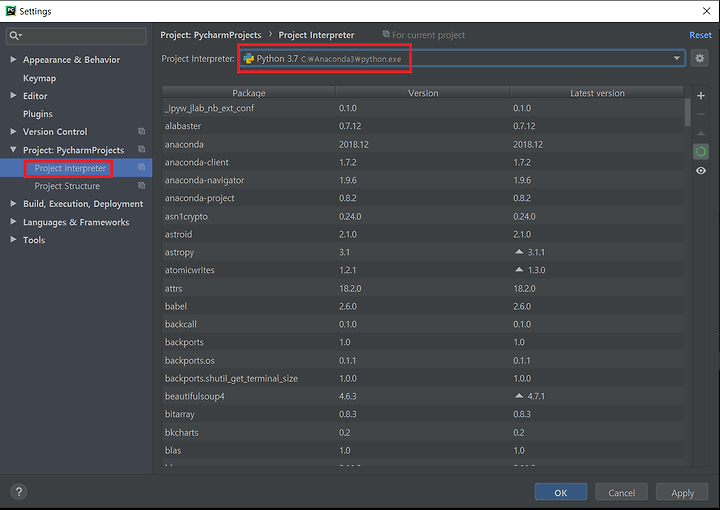Select the backcall package row
This screenshot has width=720, height=510.
(x=423, y=324)
